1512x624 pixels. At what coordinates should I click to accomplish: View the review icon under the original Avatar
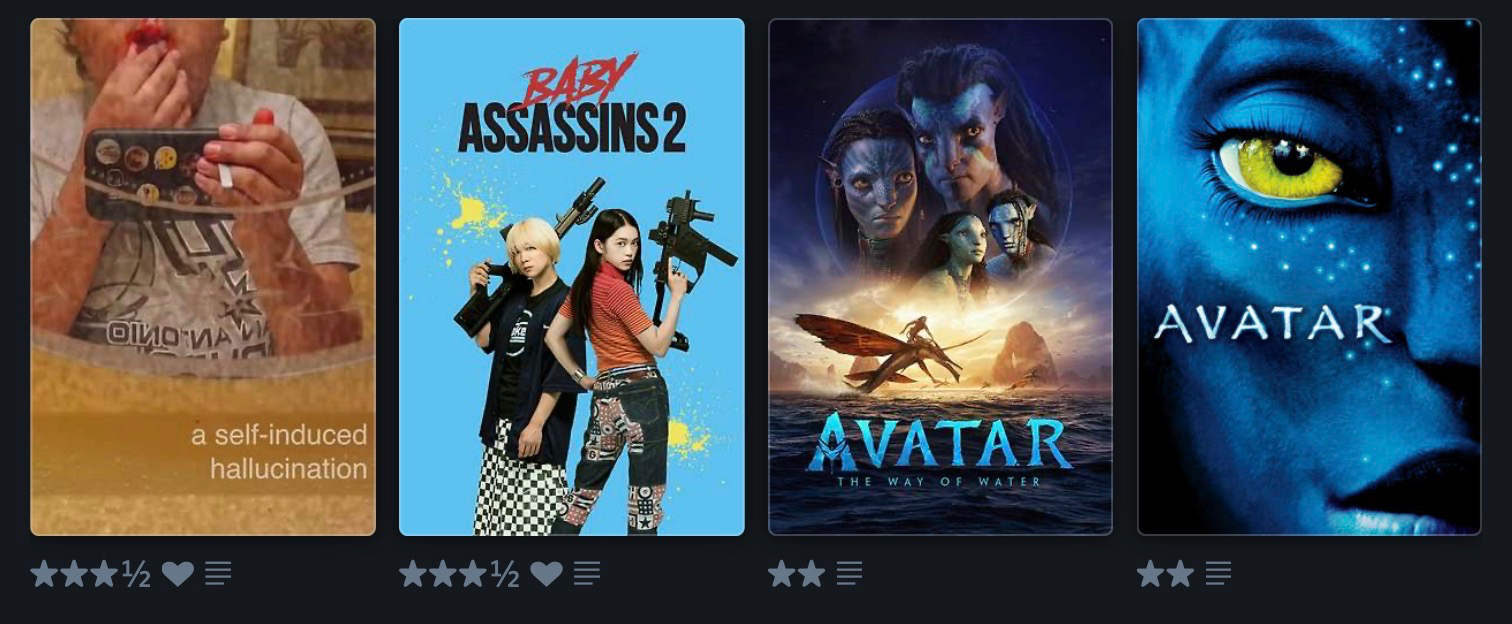(1218, 573)
